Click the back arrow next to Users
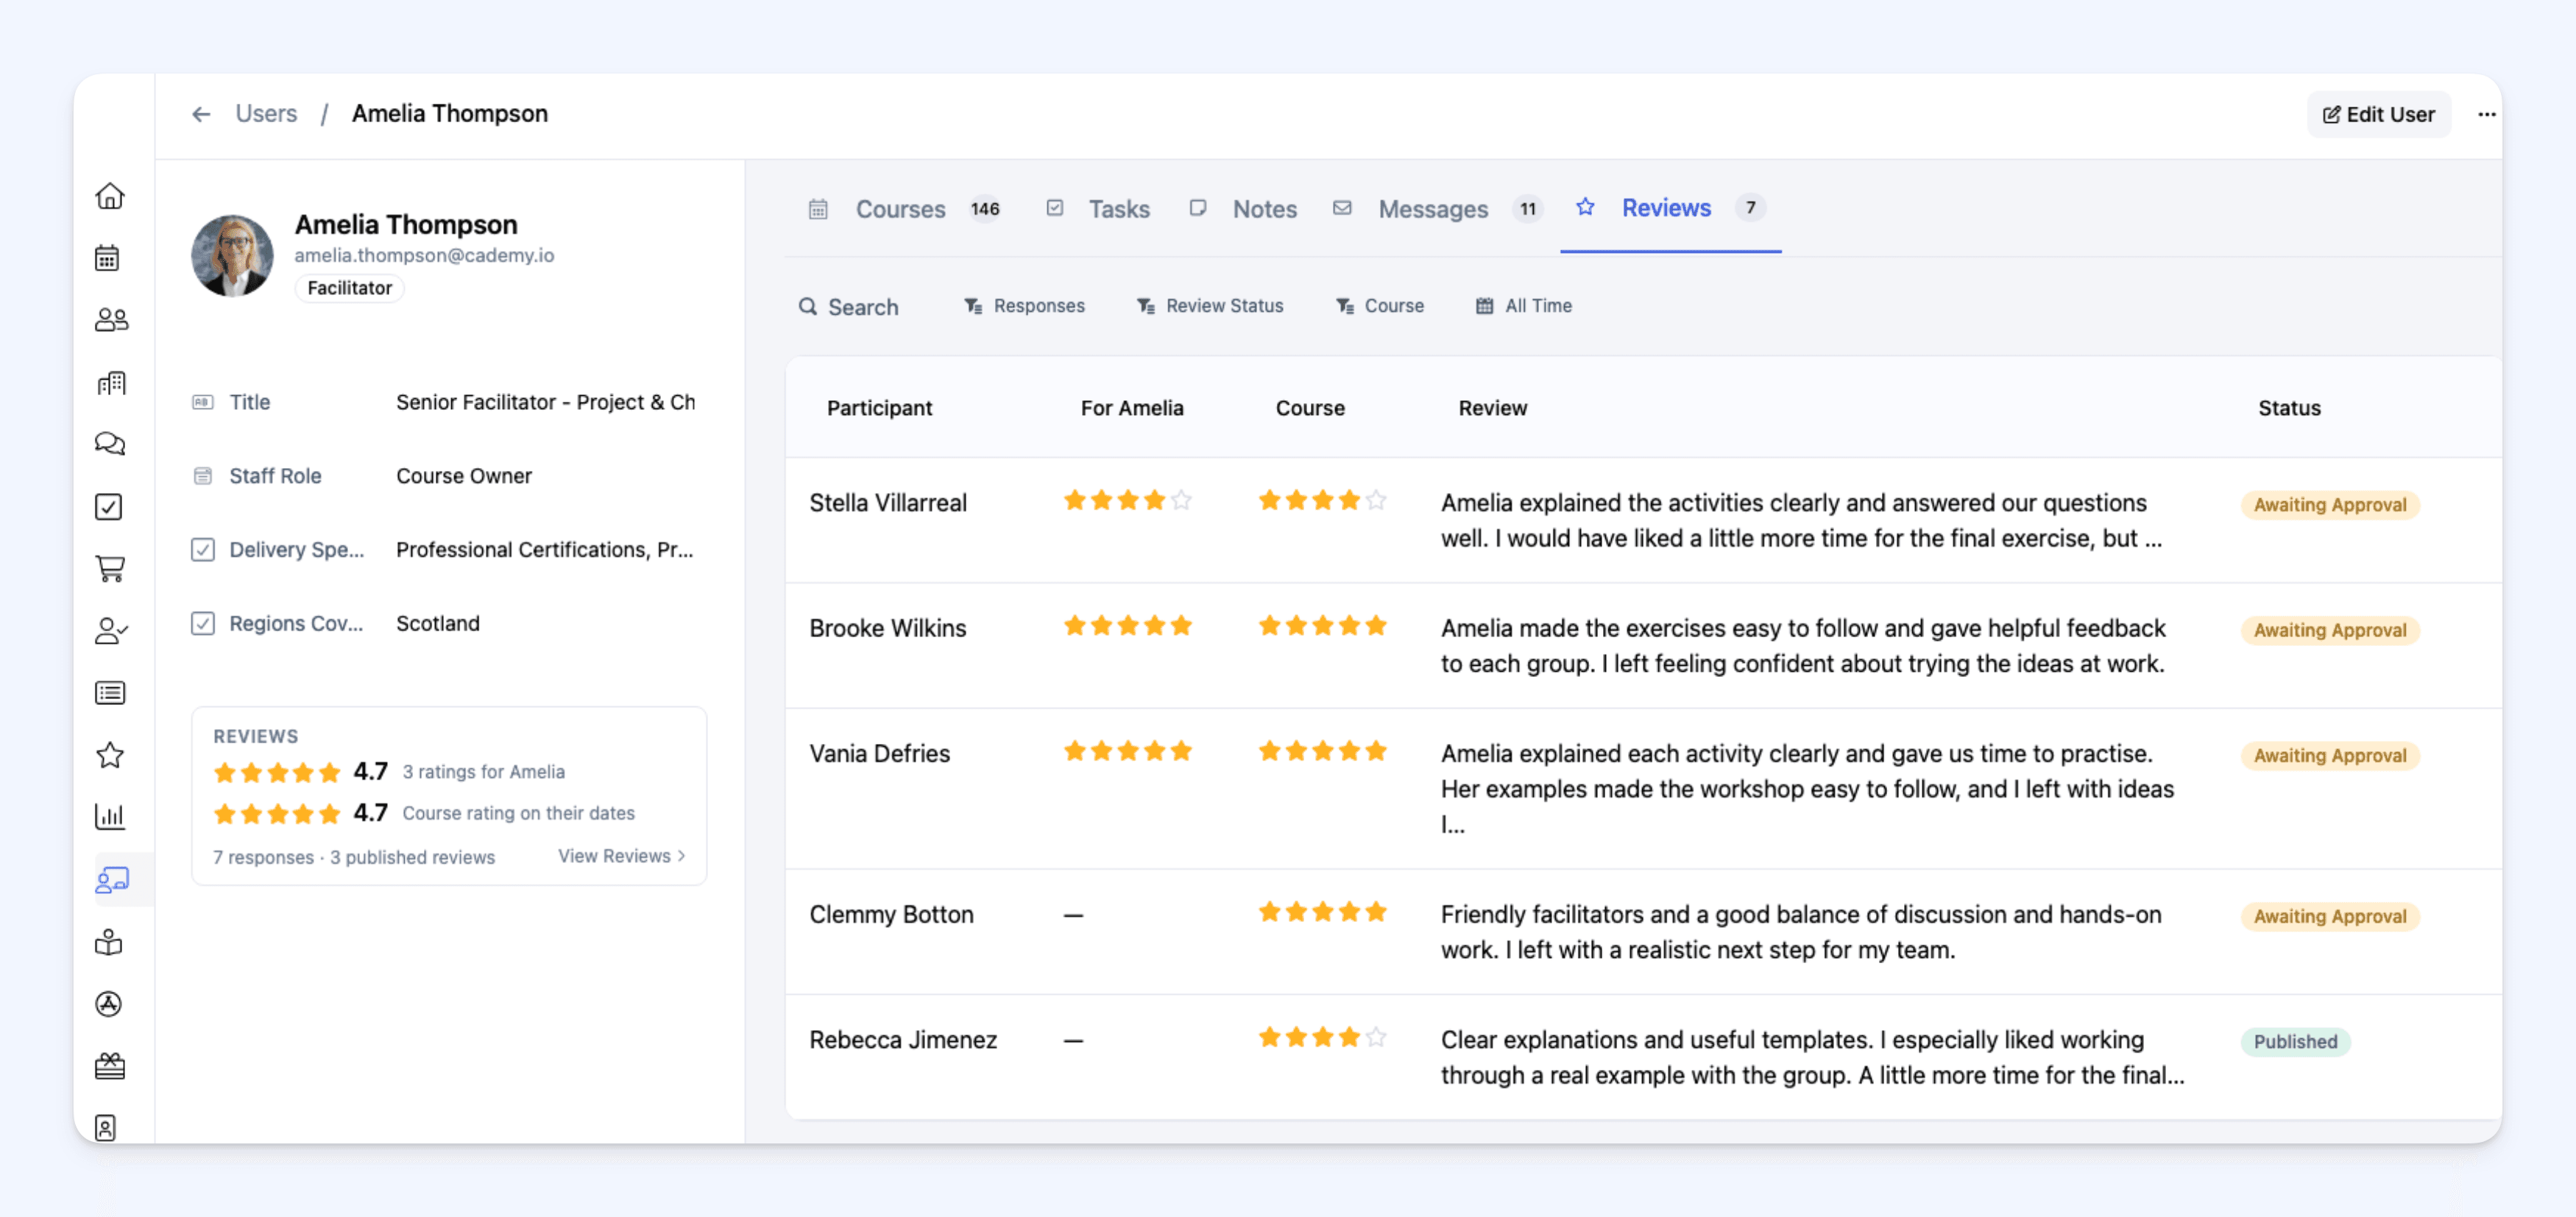Screen dimensions: 2576x1217 pos(201,114)
